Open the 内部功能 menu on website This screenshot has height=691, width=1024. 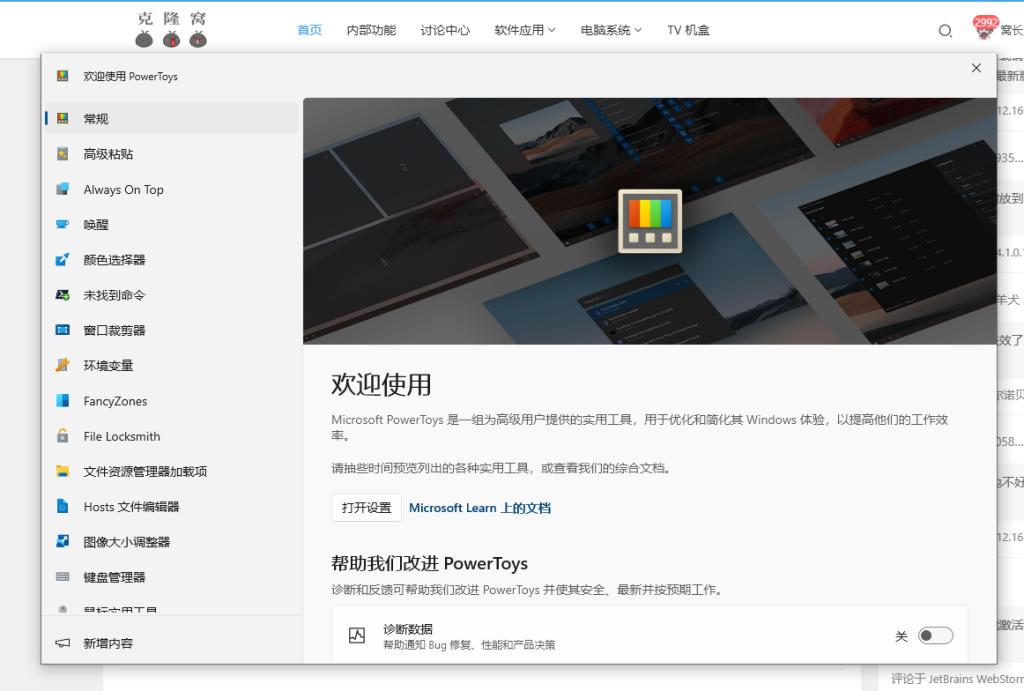point(371,30)
